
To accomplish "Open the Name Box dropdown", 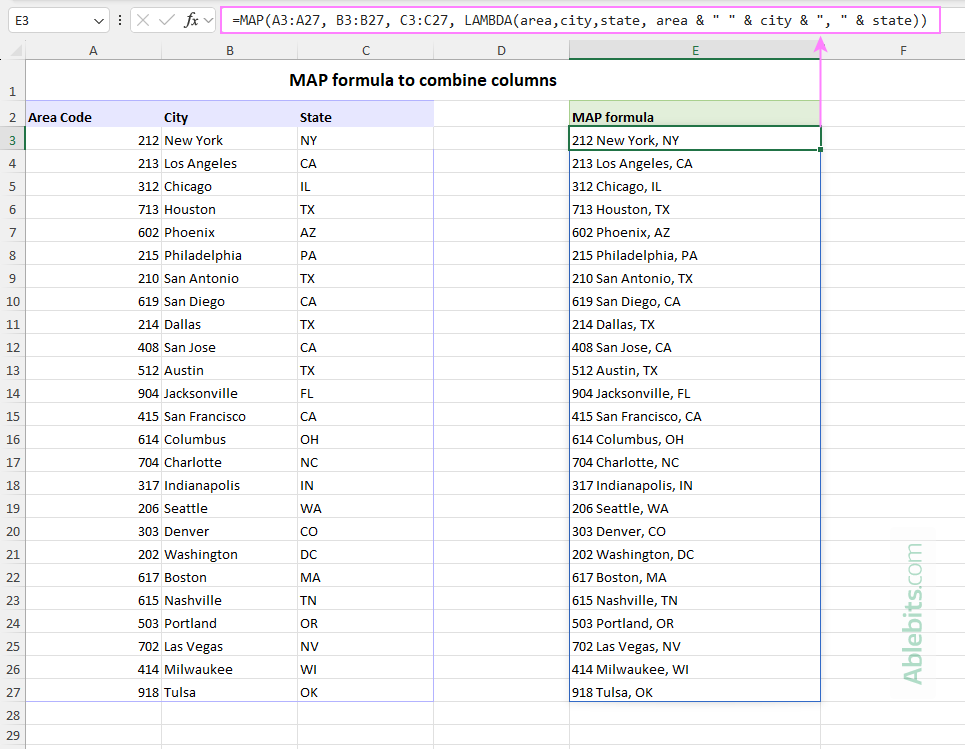I will point(97,19).
